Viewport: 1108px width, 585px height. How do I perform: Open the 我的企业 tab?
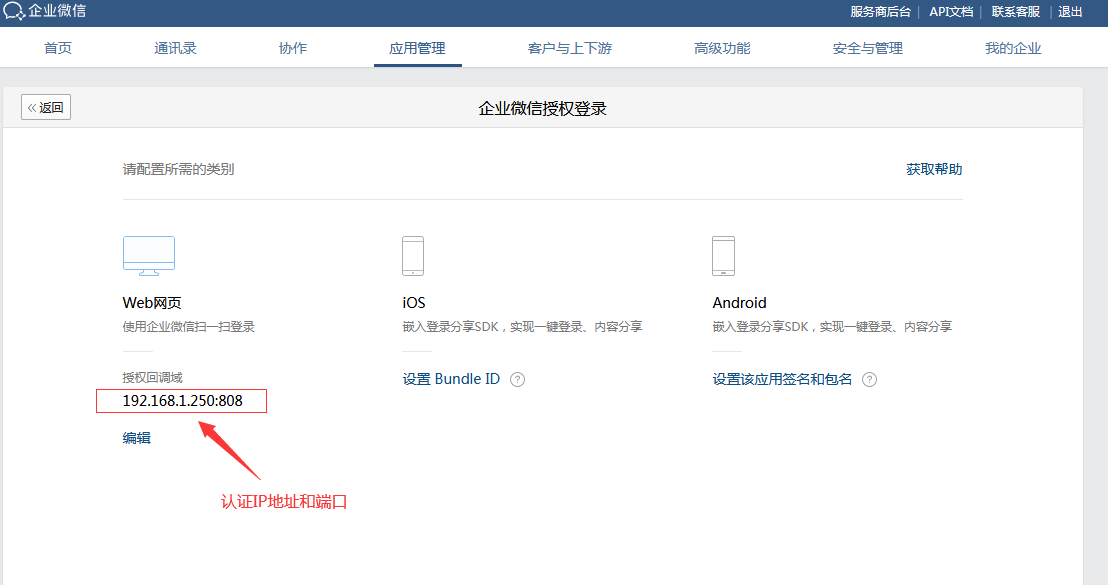point(1013,48)
